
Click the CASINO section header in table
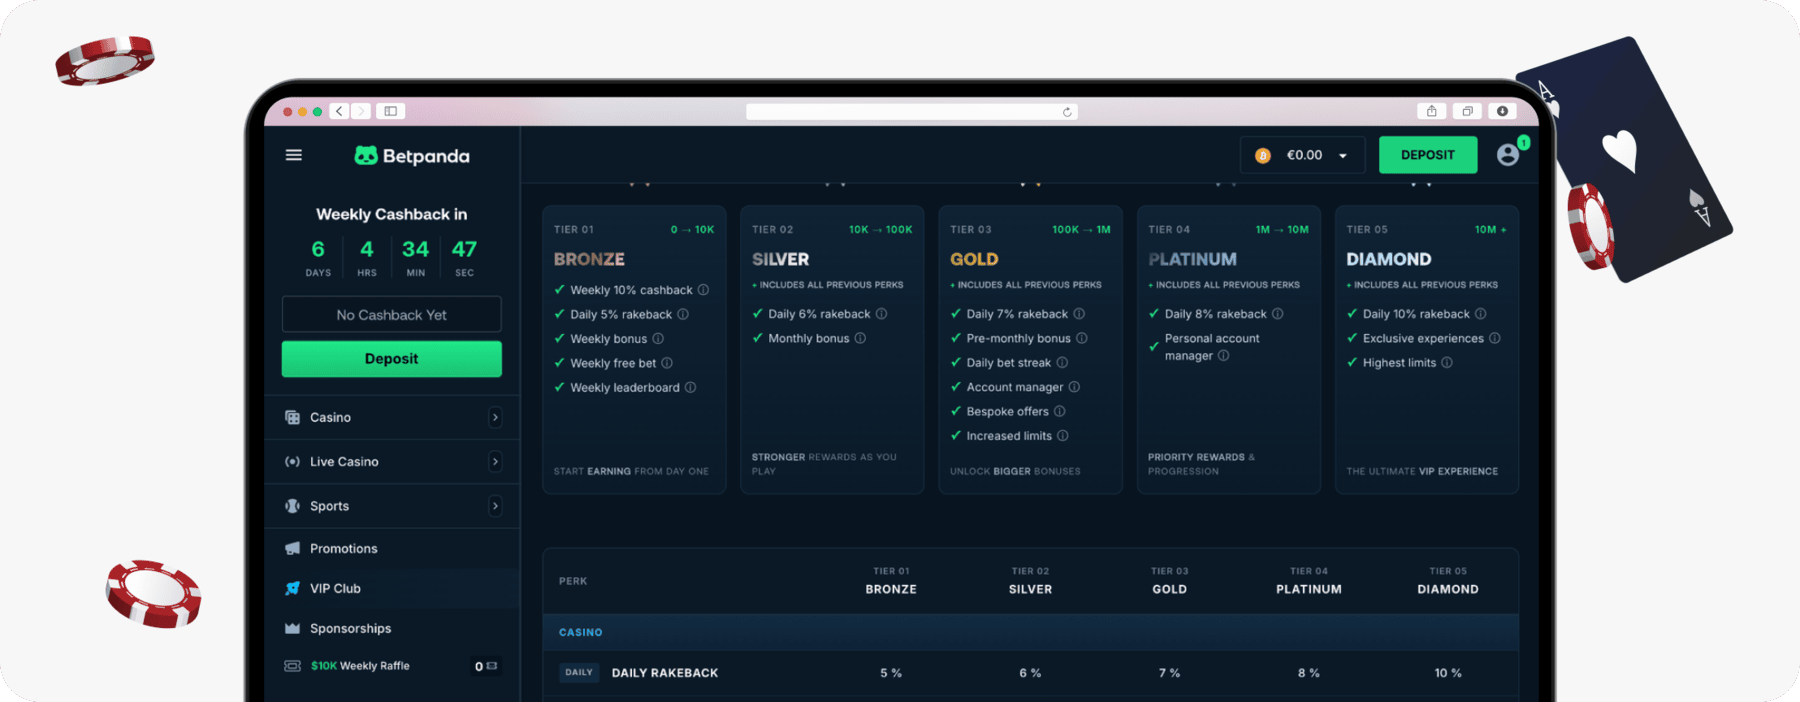coord(581,632)
